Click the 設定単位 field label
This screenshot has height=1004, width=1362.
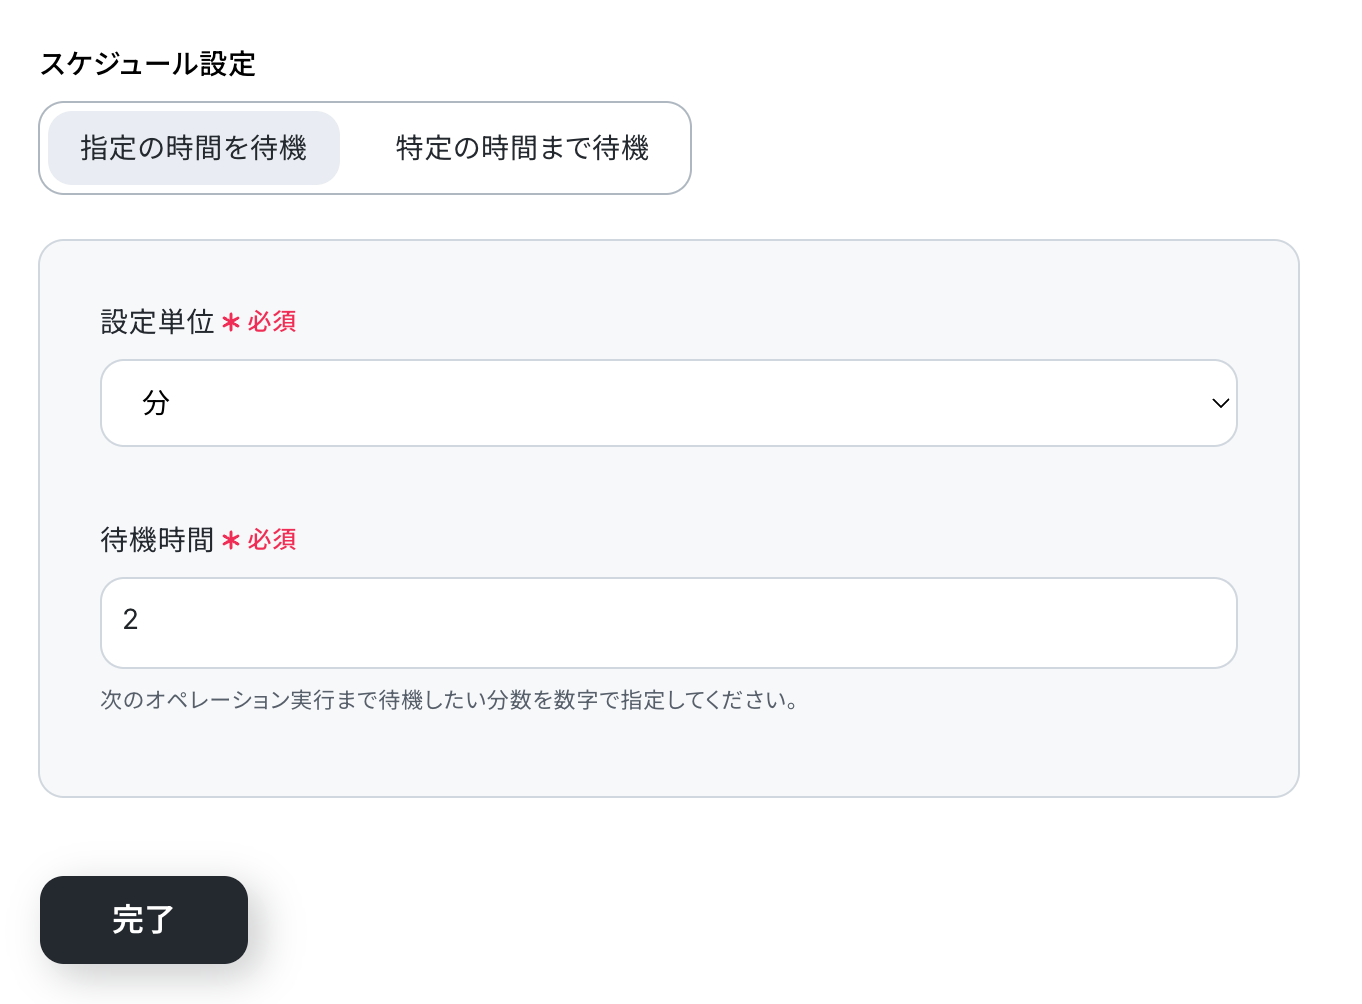[157, 322]
